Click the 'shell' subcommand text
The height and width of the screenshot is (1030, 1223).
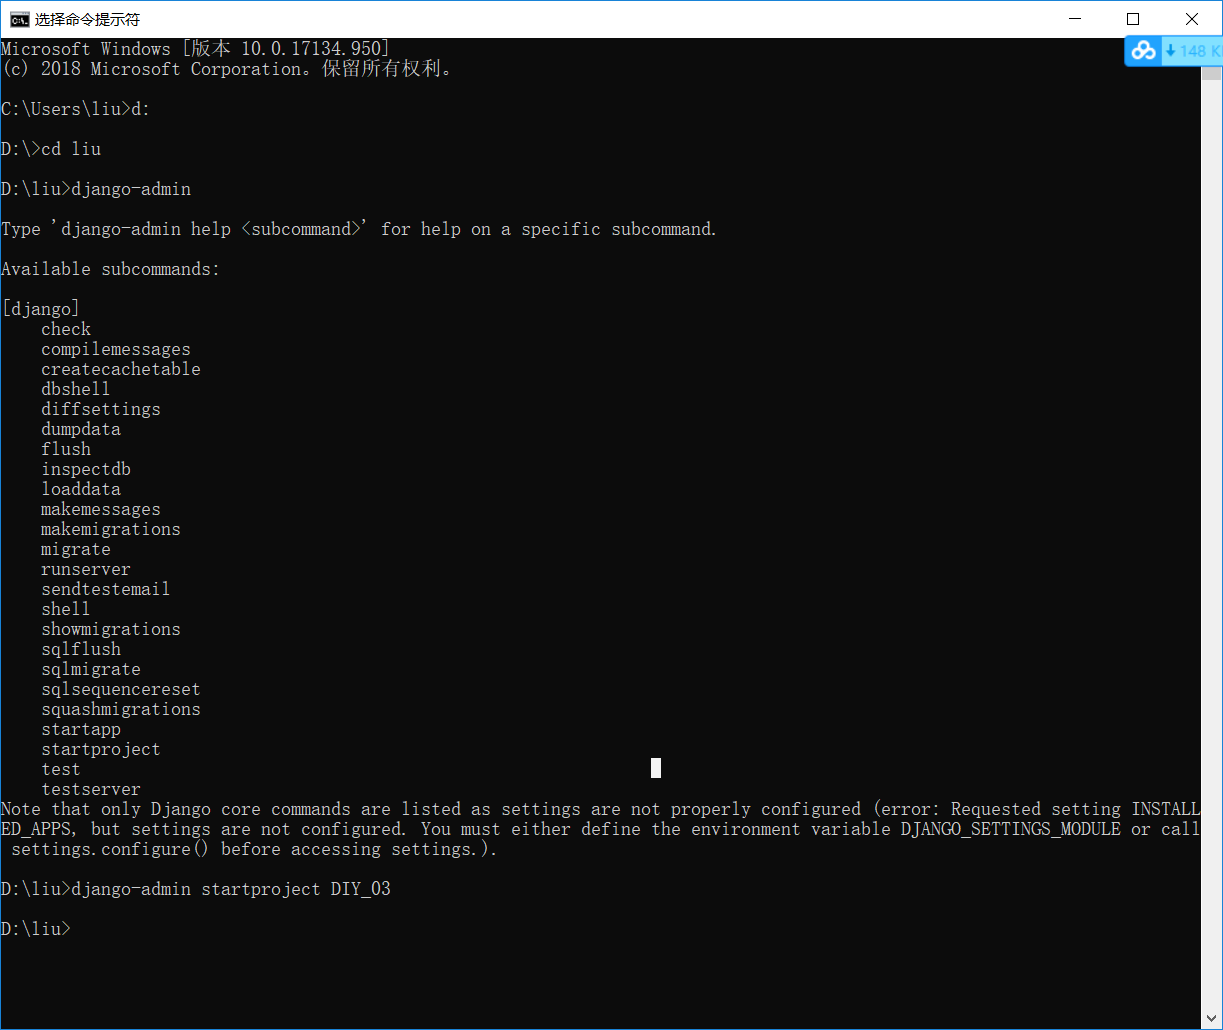(x=66, y=609)
